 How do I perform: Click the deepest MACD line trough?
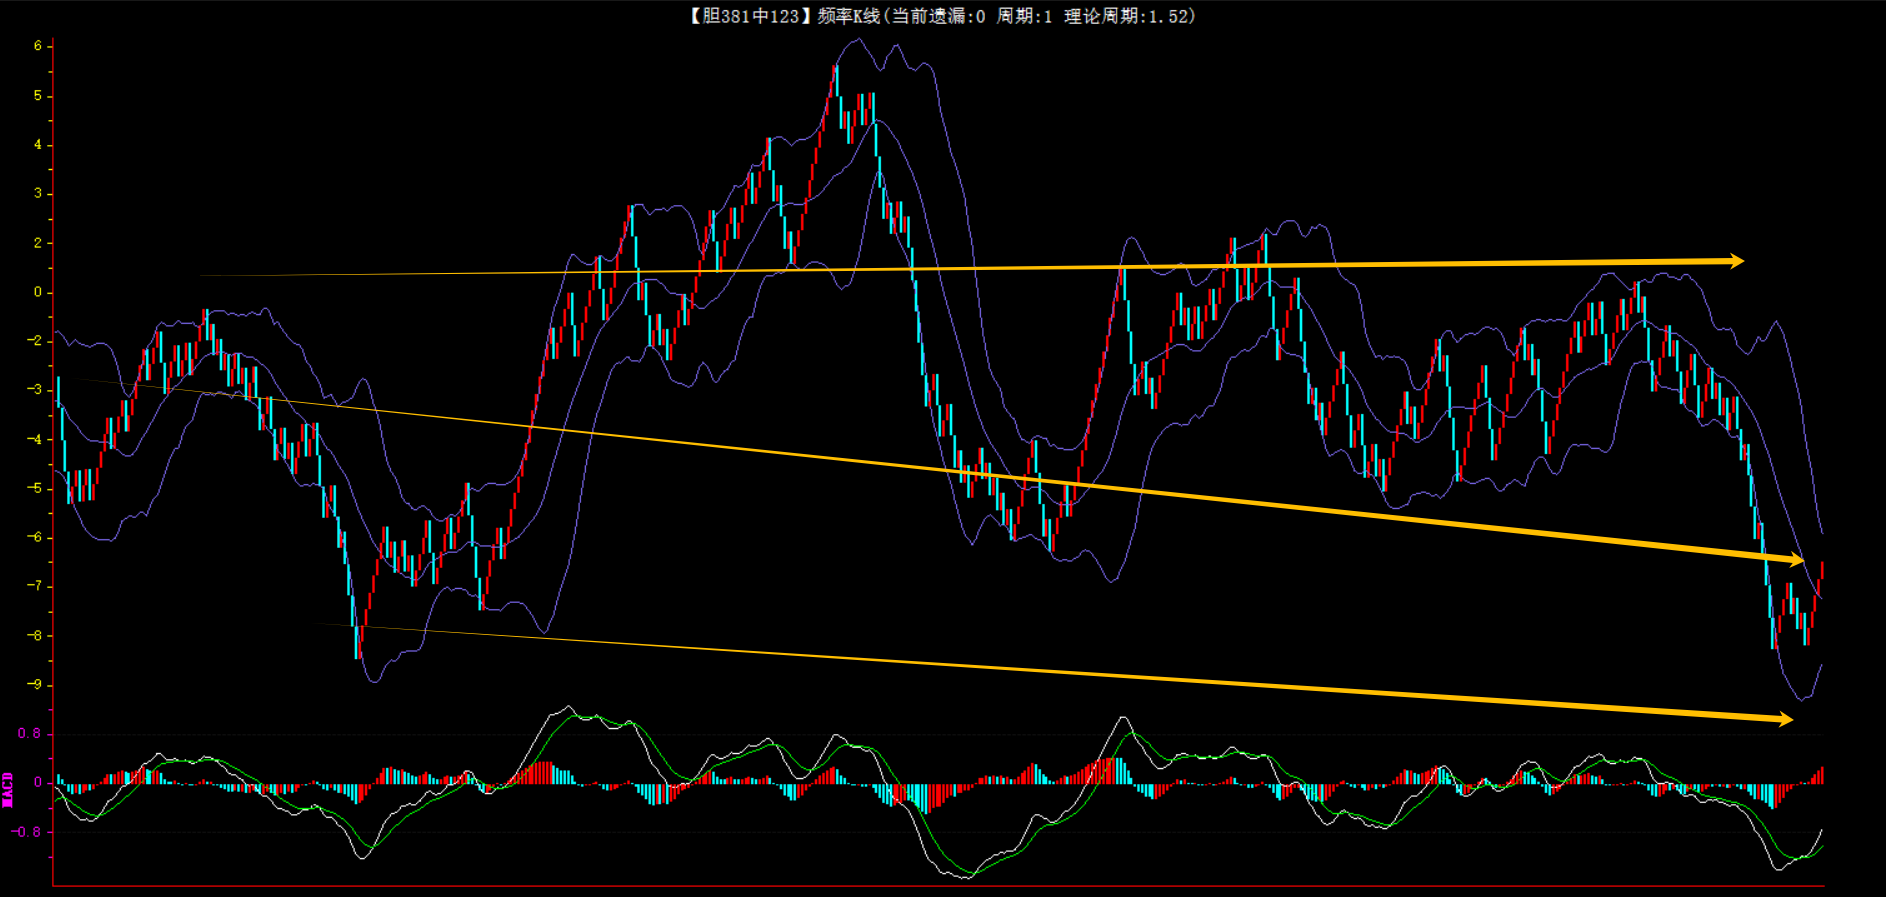(966, 877)
